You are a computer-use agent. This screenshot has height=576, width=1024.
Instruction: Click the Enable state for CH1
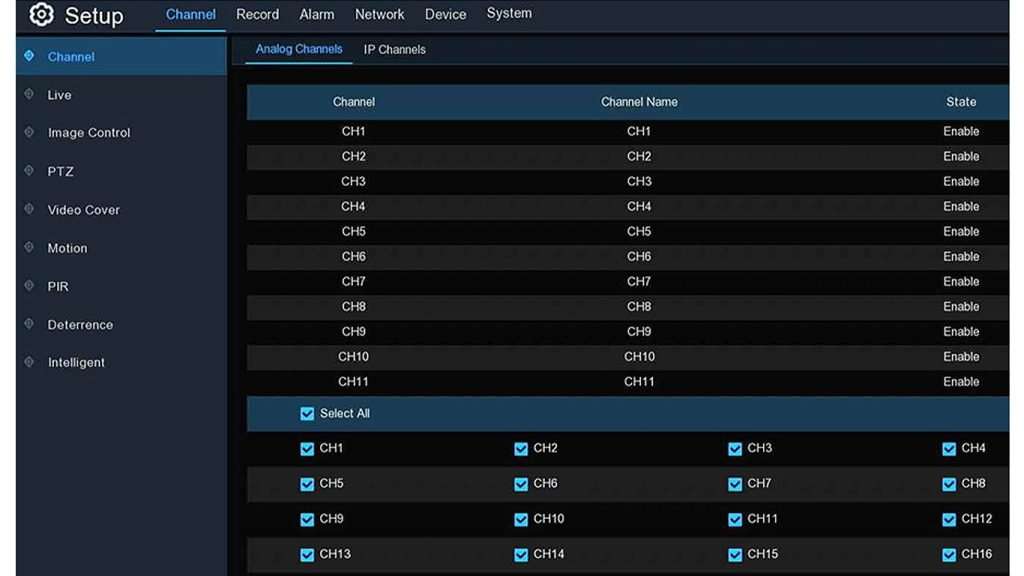[x=961, y=131]
